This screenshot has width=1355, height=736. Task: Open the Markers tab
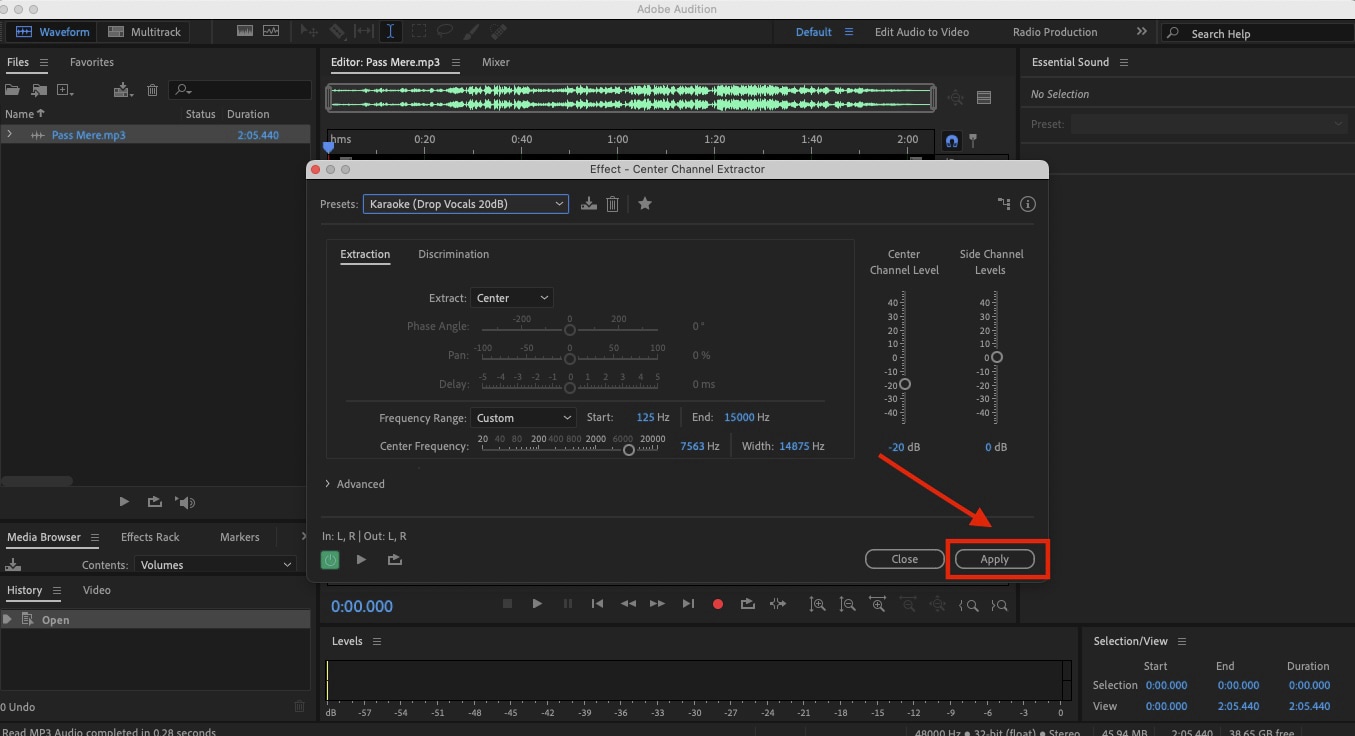[239, 537]
